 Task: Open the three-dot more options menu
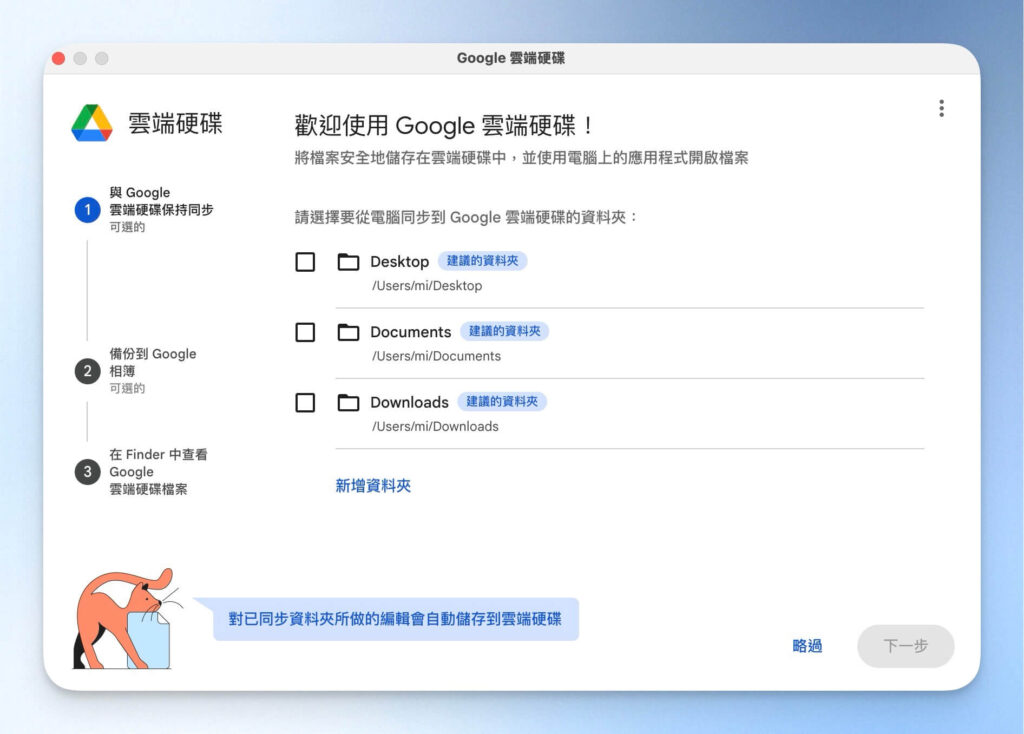(941, 108)
